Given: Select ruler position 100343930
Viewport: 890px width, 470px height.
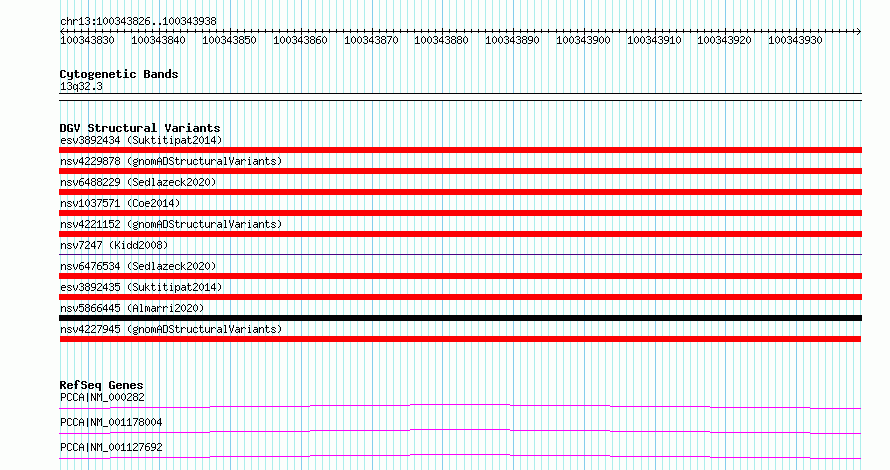Looking at the screenshot, I should point(795,40).
